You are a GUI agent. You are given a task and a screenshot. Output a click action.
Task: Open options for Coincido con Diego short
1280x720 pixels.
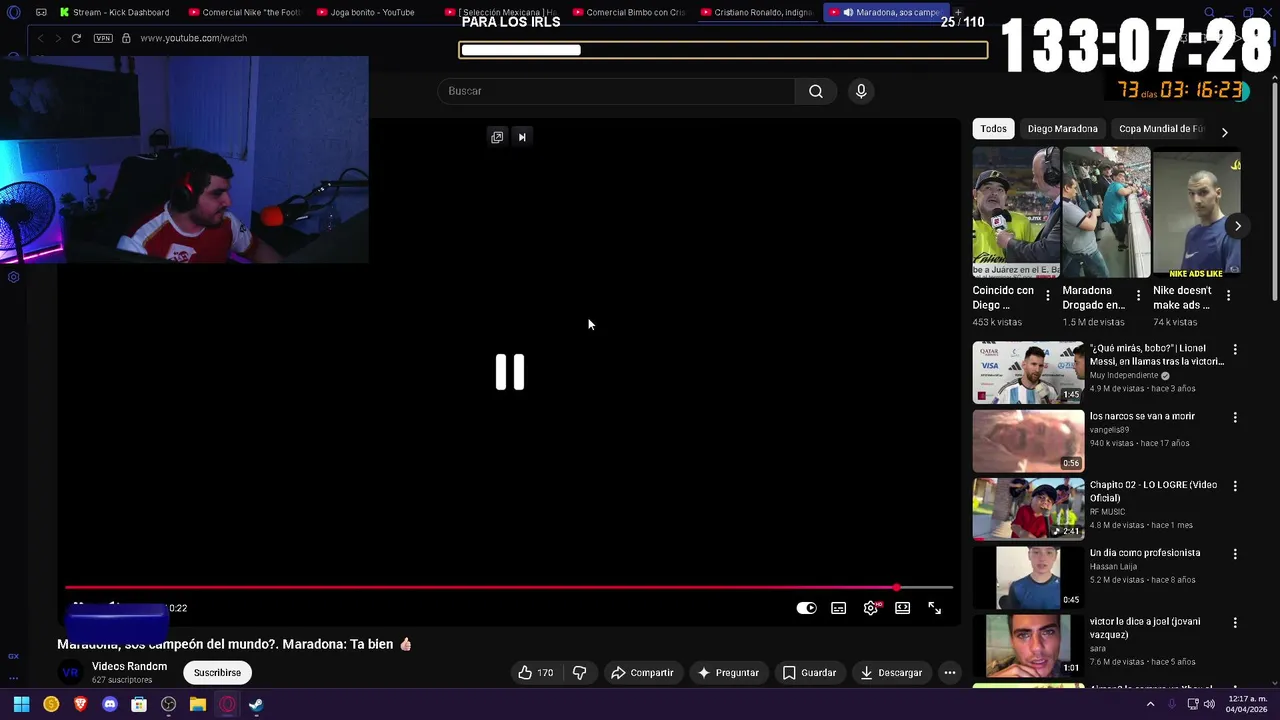click(1047, 296)
